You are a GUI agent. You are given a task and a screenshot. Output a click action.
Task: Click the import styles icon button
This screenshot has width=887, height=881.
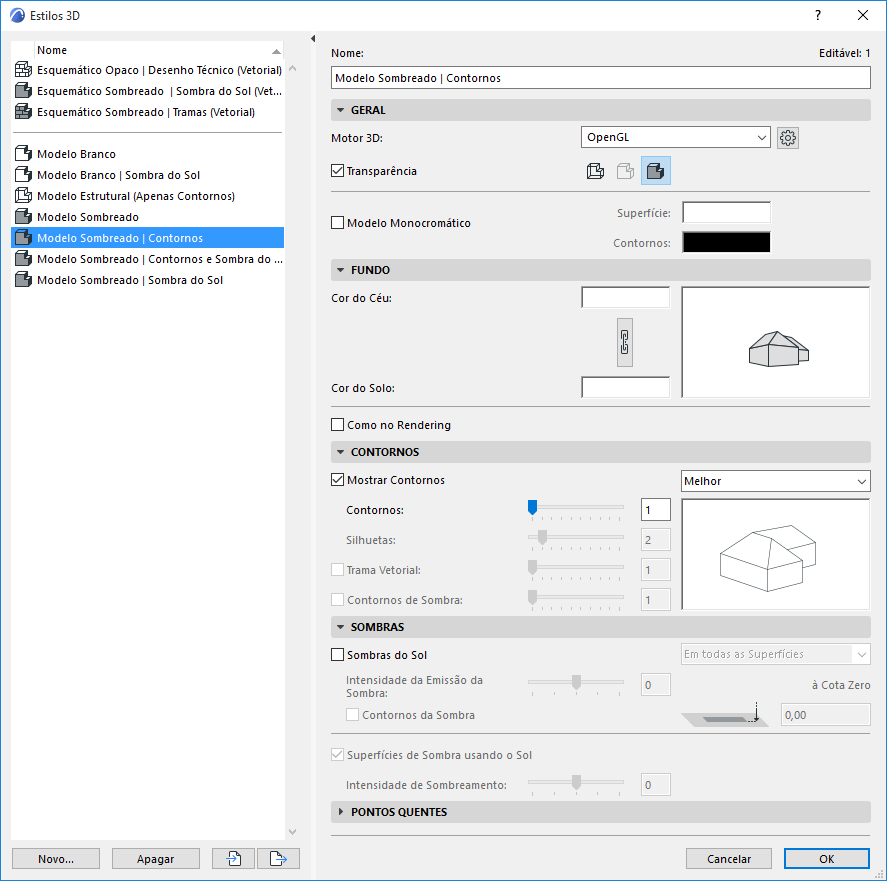[x=234, y=858]
